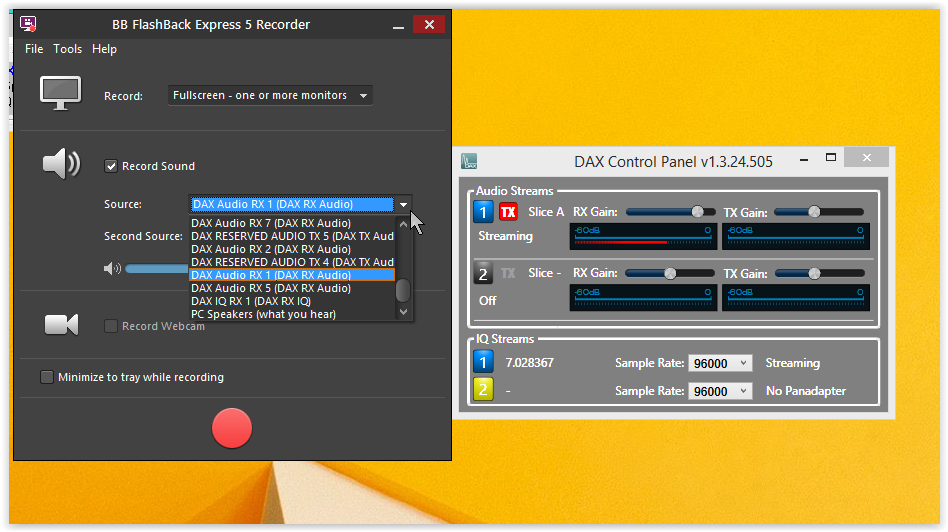Viewport: 948px width, 532px height.
Task: Pick DAX IQ RX 1 source
Action: click(292, 301)
